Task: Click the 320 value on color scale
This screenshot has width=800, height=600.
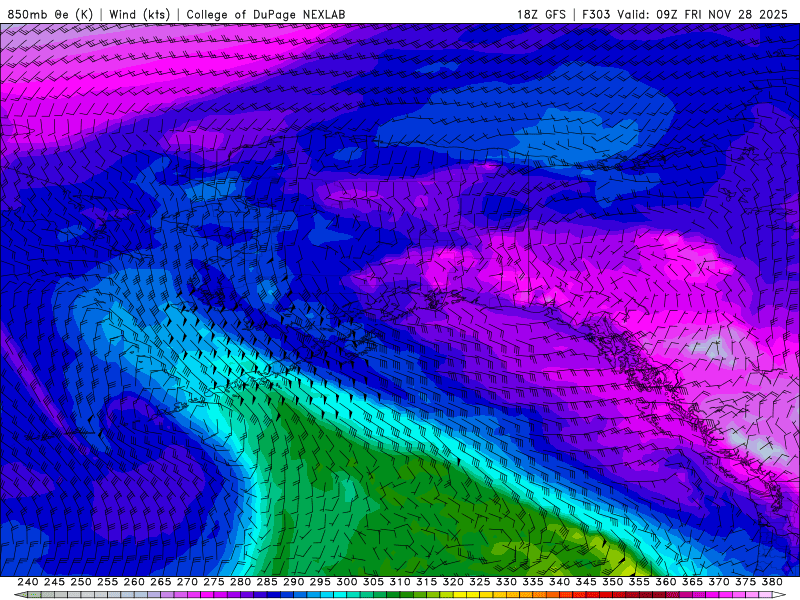Action: (x=453, y=582)
